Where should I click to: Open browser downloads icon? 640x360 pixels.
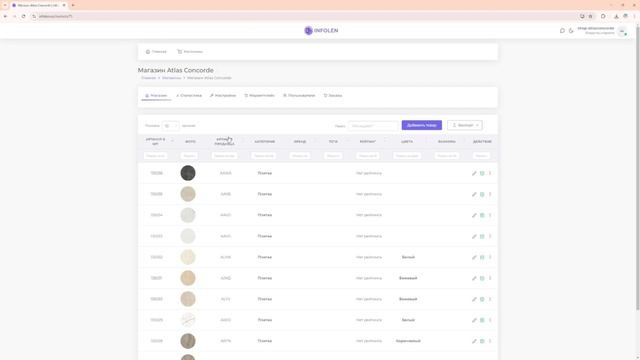point(616,16)
